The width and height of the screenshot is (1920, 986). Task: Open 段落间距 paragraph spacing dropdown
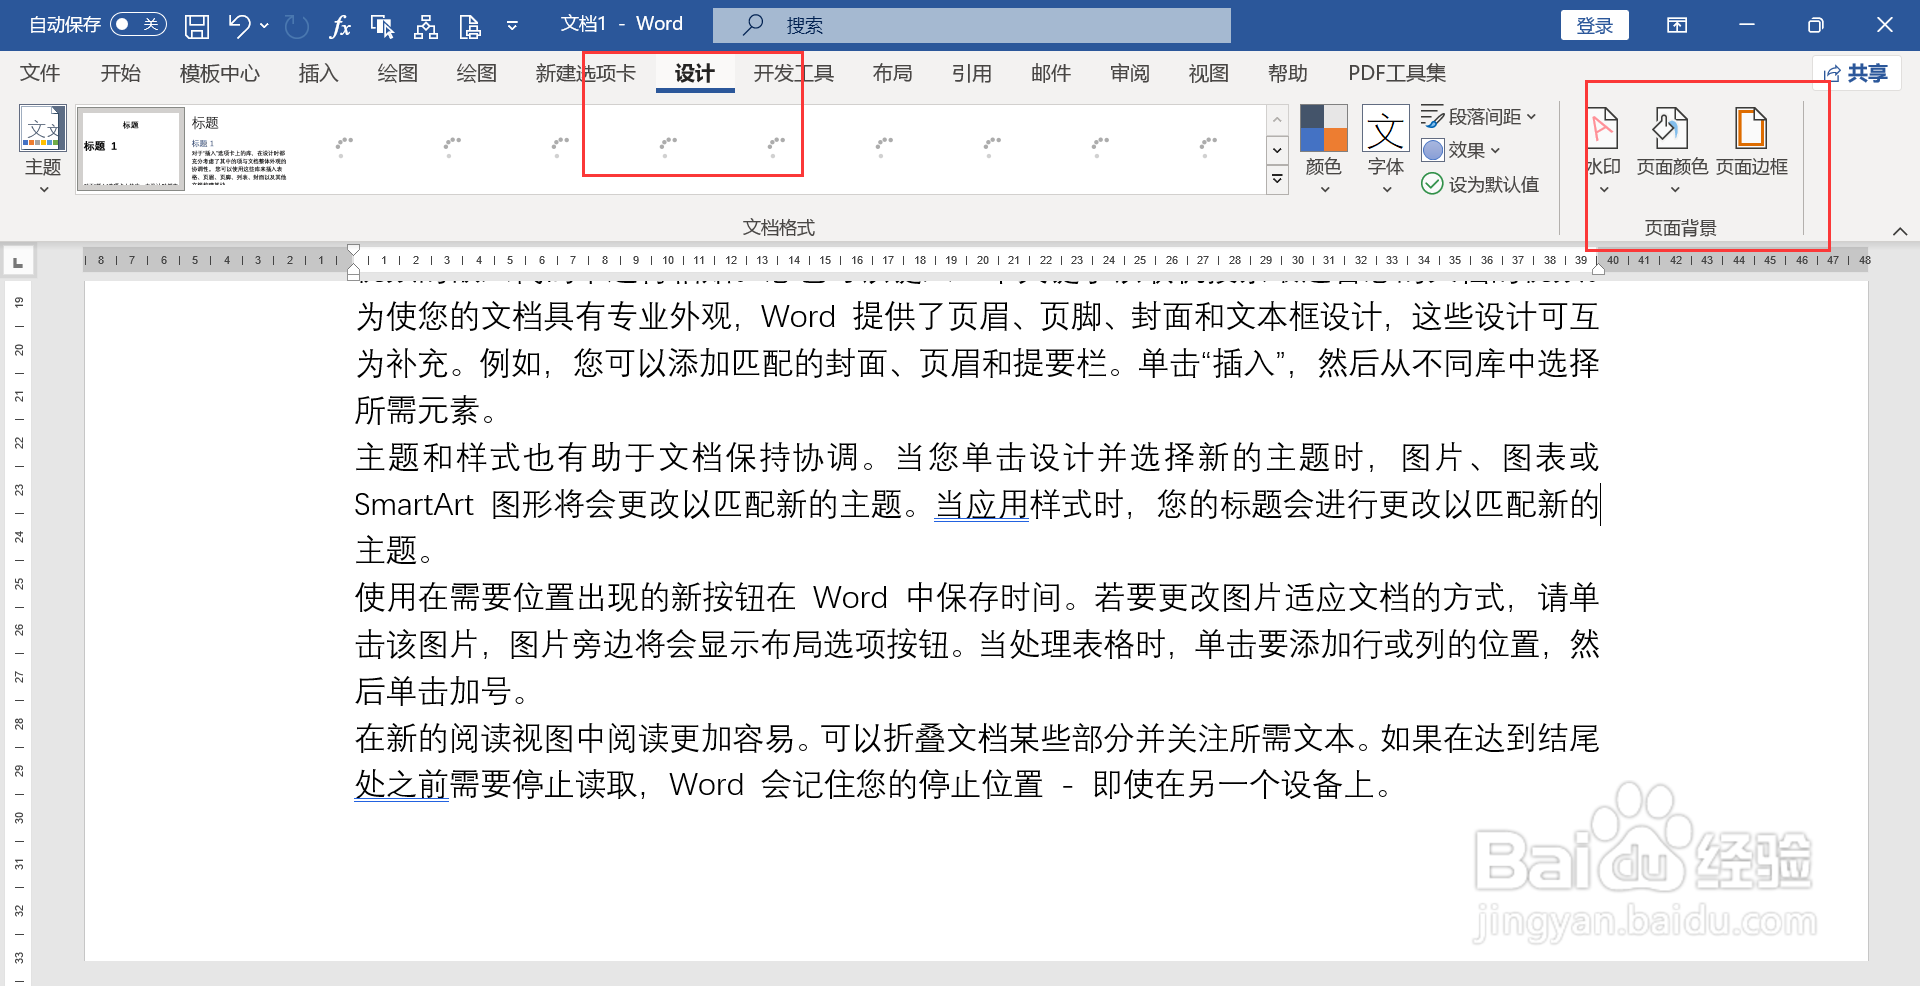click(1479, 117)
